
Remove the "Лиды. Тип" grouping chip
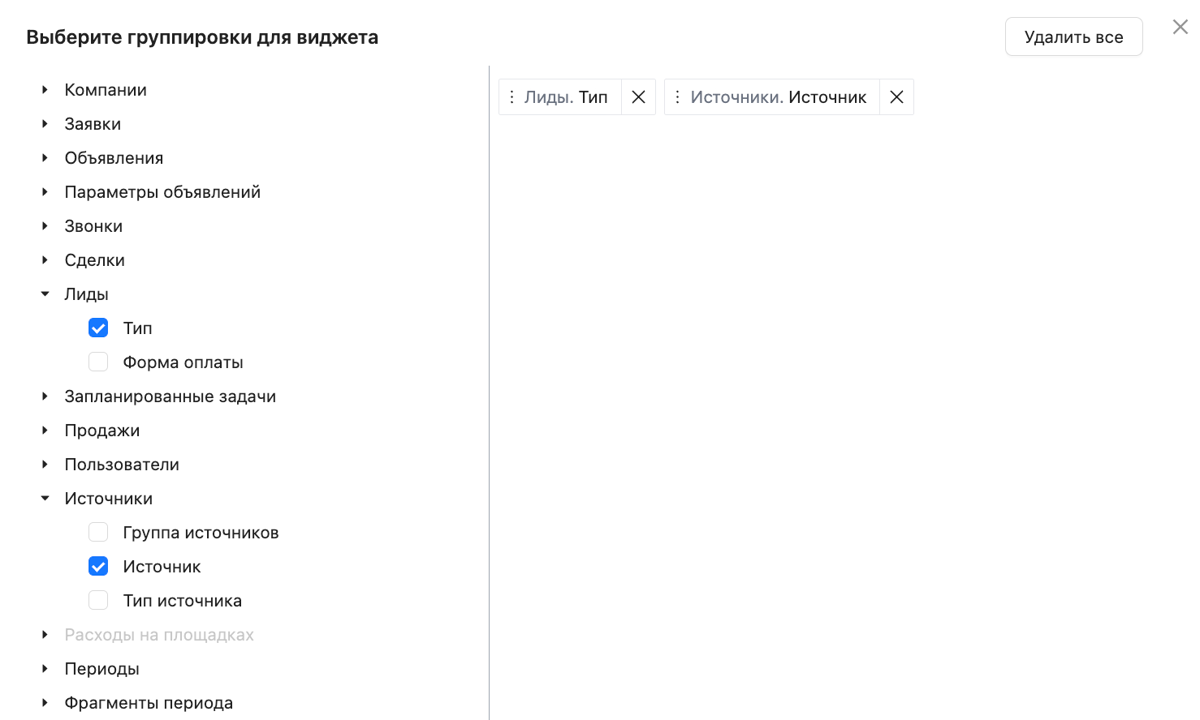(x=638, y=97)
